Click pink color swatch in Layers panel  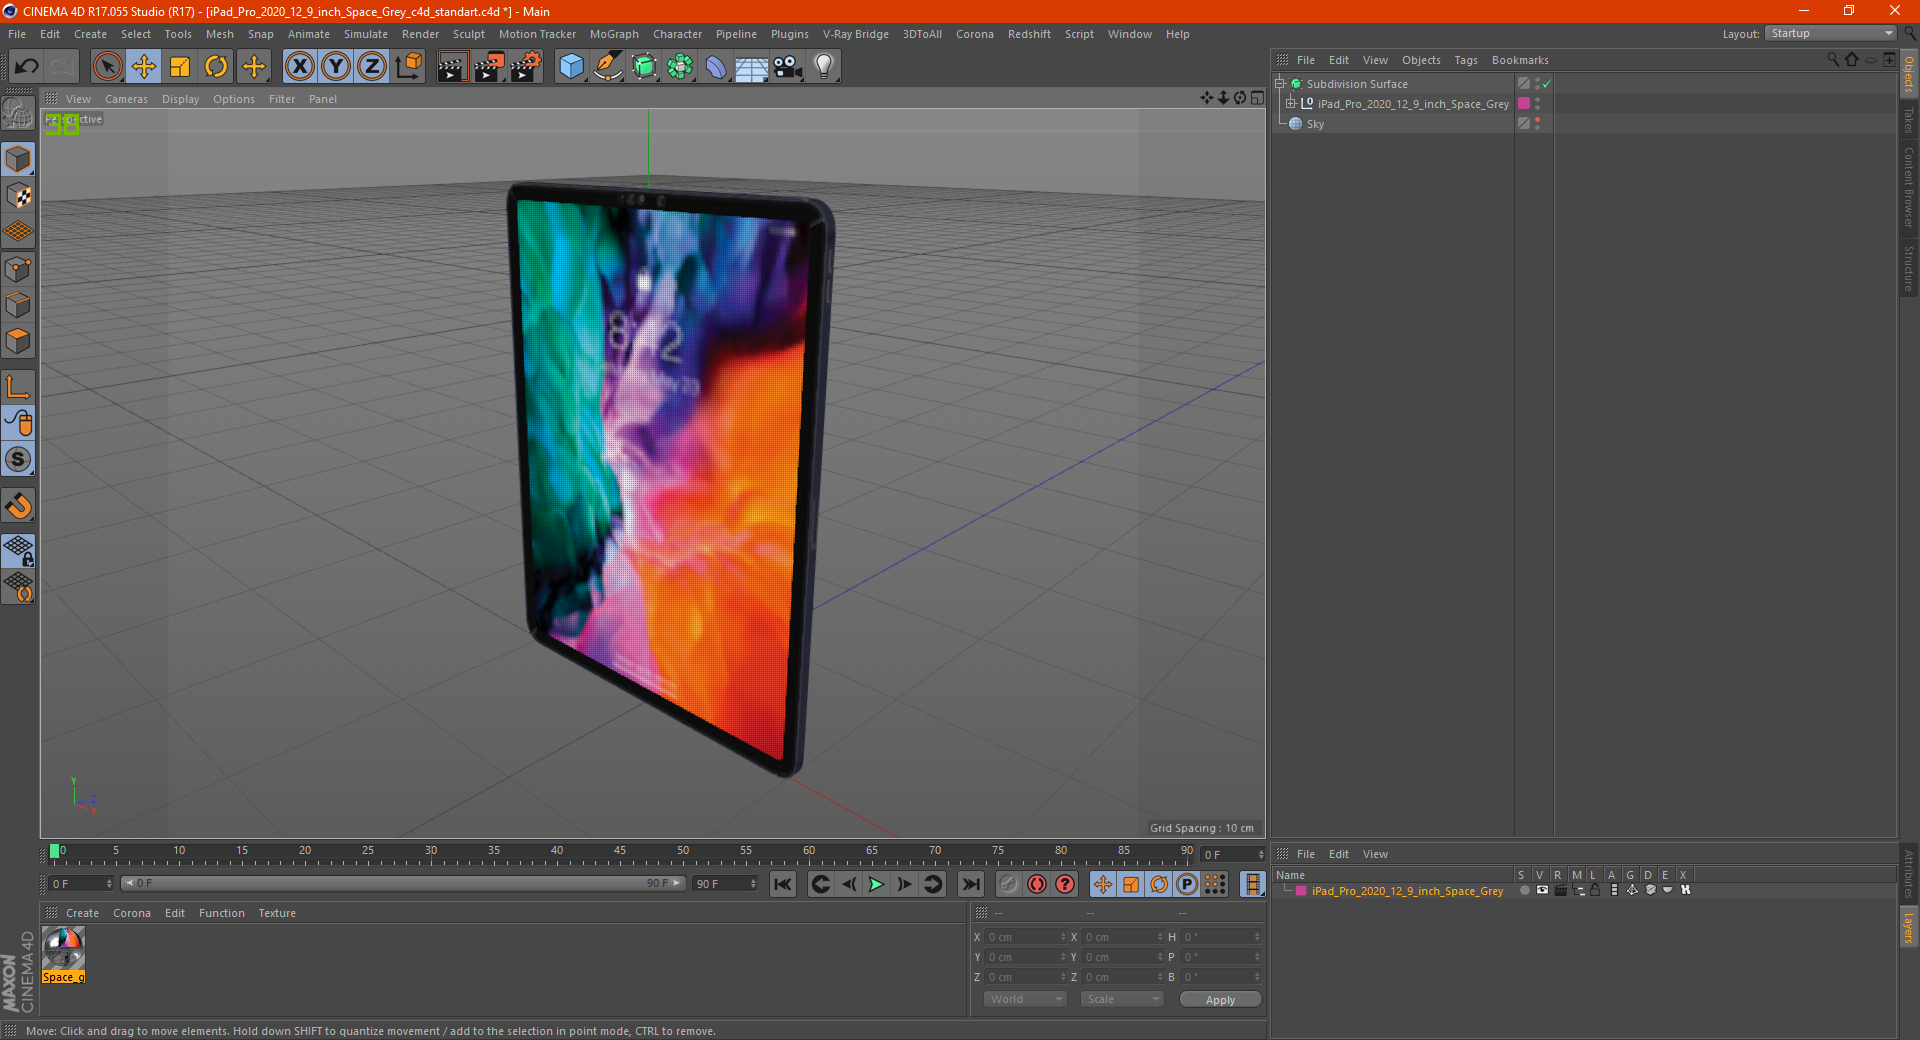tap(1301, 890)
